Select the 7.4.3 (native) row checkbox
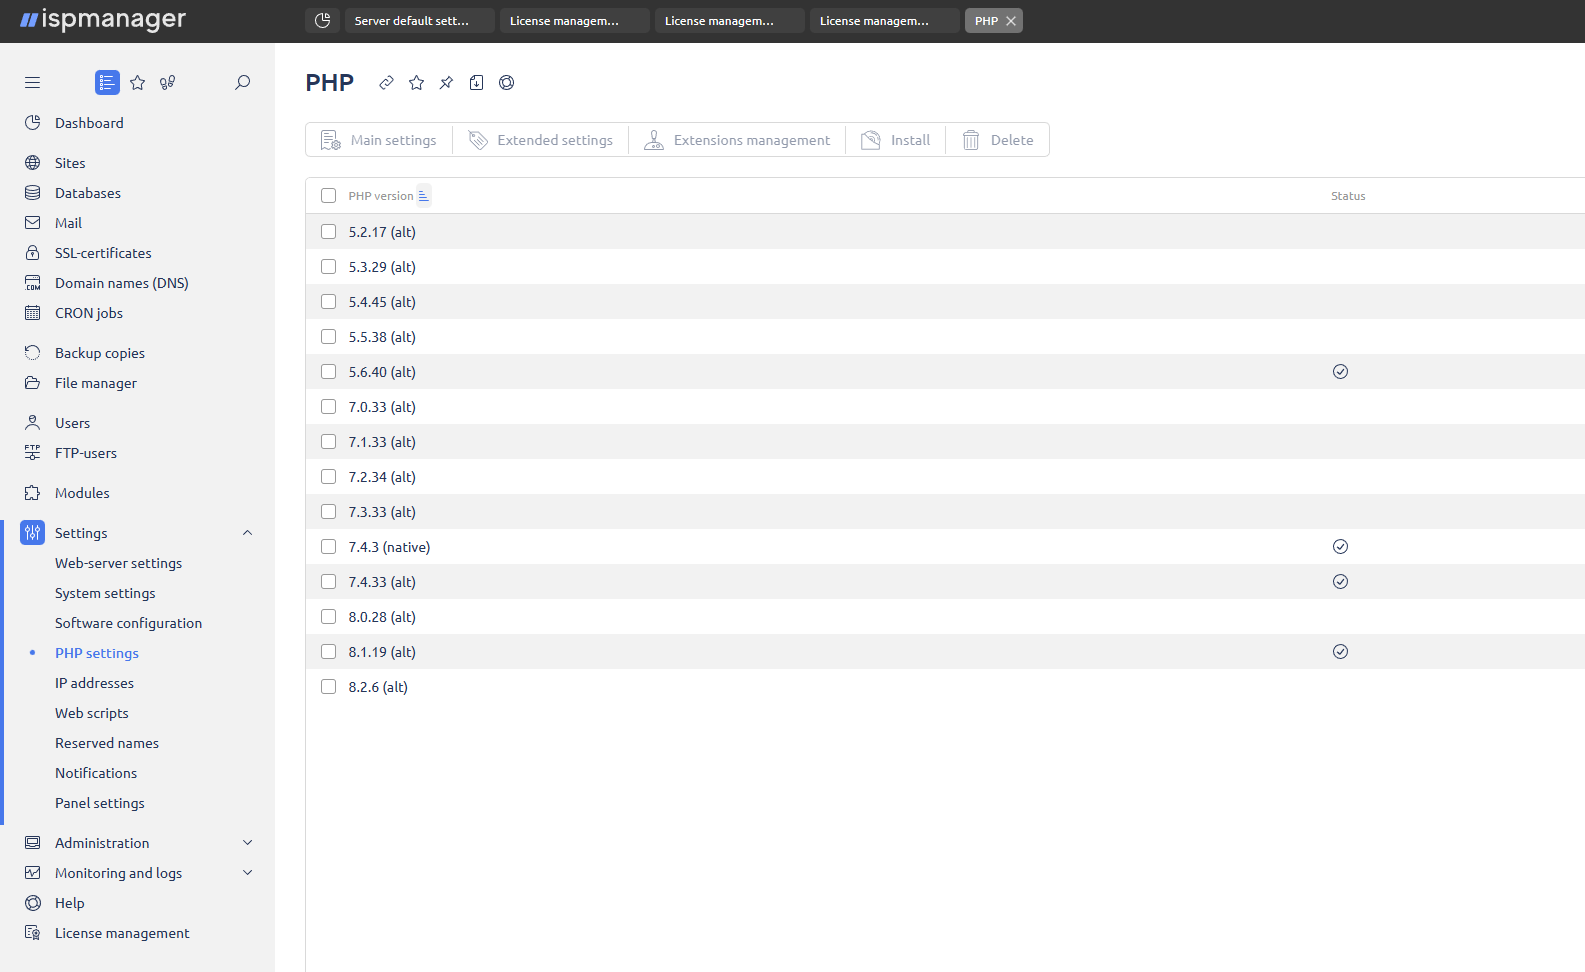The width and height of the screenshot is (1585, 972). coord(328,546)
